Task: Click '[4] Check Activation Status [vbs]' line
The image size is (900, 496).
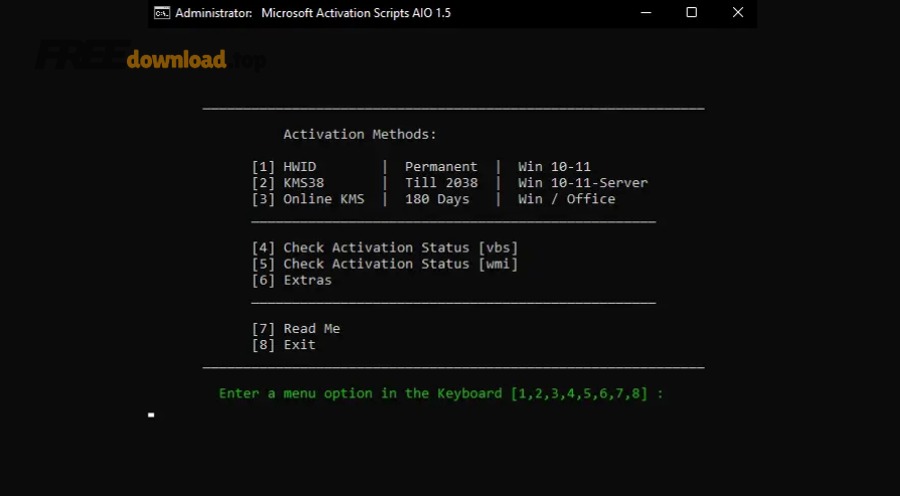Action: tap(385, 248)
